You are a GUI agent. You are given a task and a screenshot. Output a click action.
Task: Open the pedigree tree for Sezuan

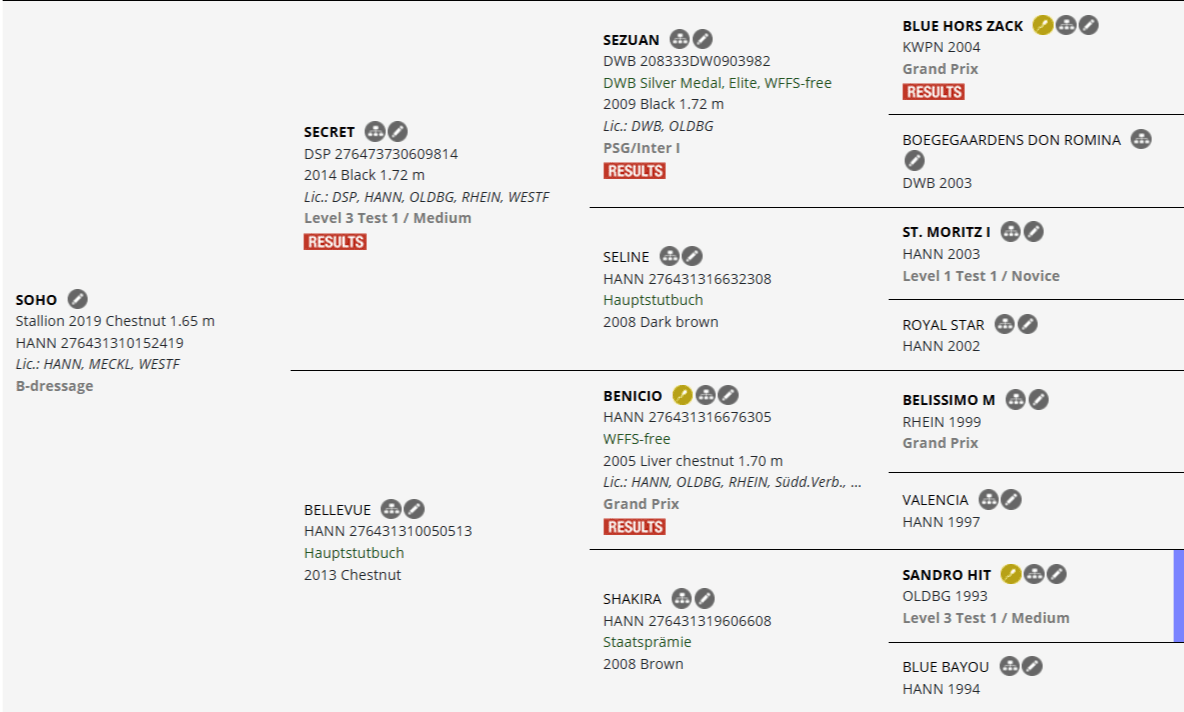pyautogui.click(x=680, y=39)
